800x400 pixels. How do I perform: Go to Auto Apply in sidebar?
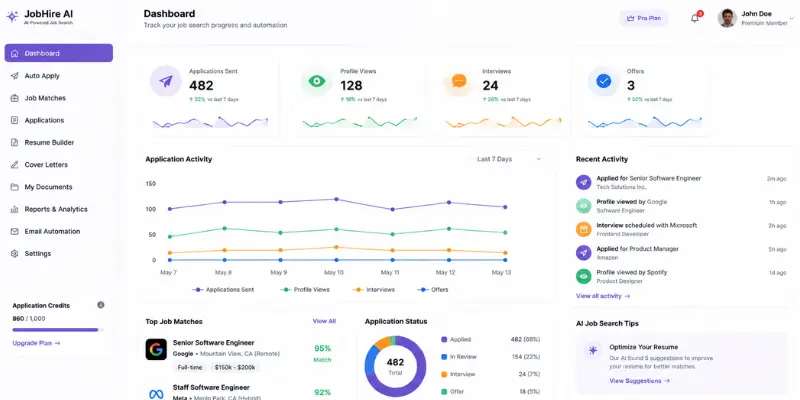point(59,76)
